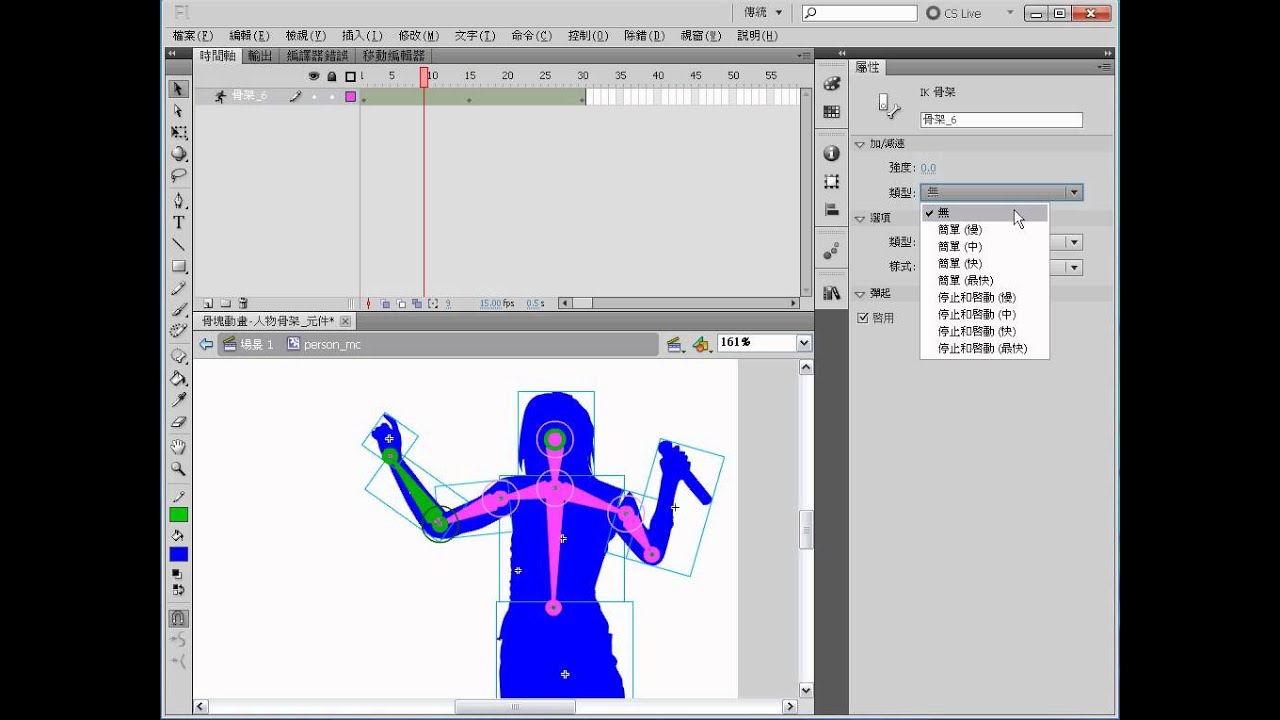The width and height of the screenshot is (1280, 720).
Task: Select the Eyedropper tool
Action: click(178, 400)
